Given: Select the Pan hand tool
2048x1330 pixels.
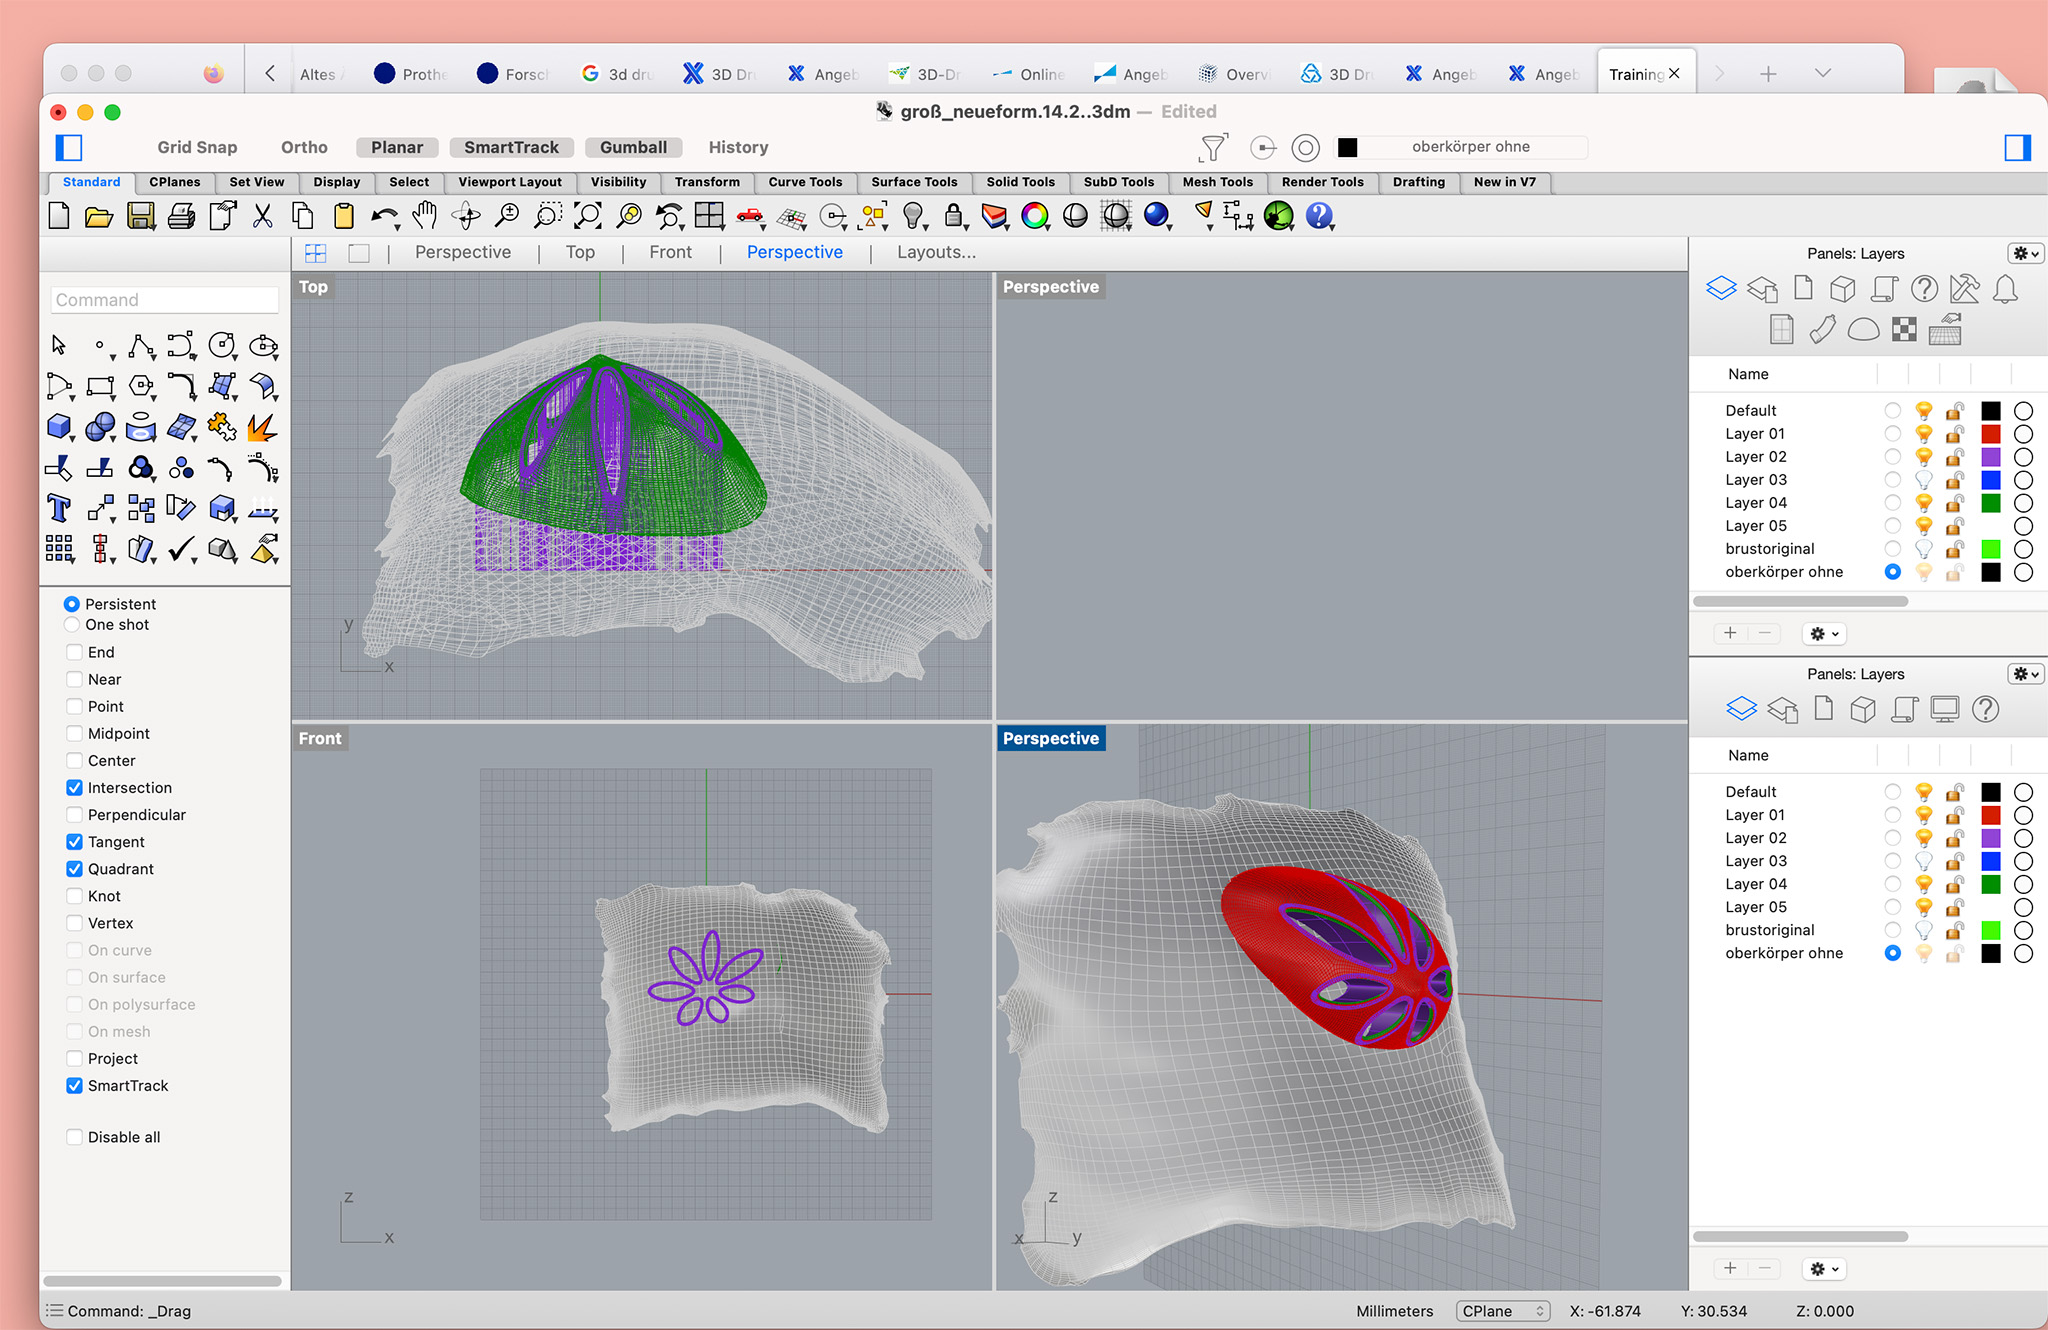Looking at the screenshot, I should point(425,216).
